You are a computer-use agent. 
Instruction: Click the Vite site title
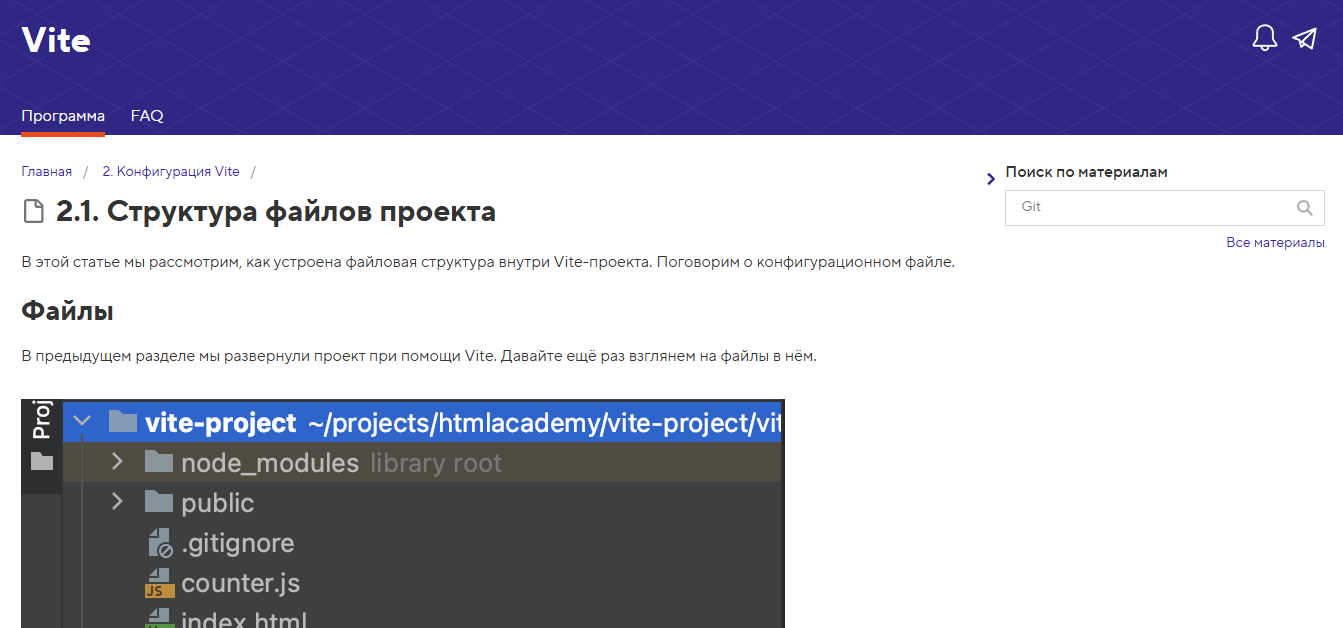(x=56, y=40)
